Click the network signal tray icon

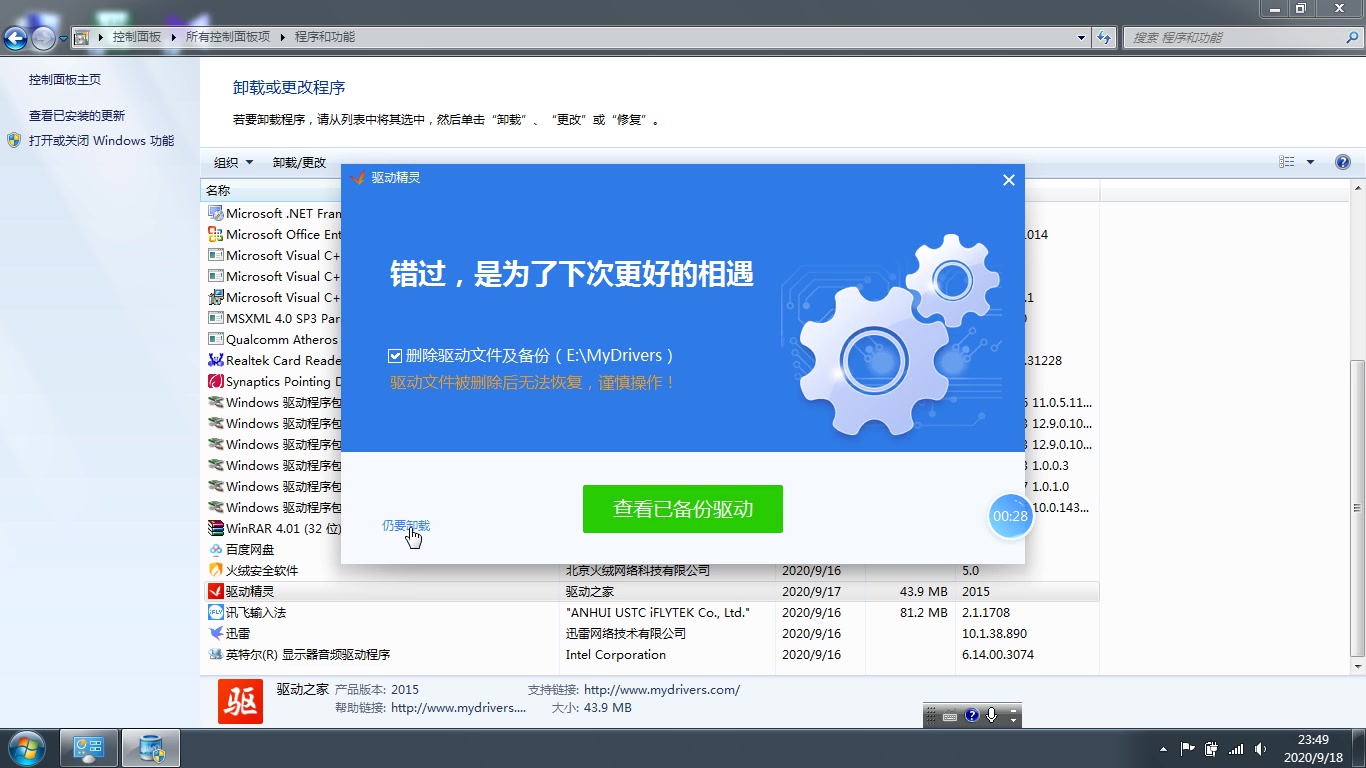(x=1236, y=748)
